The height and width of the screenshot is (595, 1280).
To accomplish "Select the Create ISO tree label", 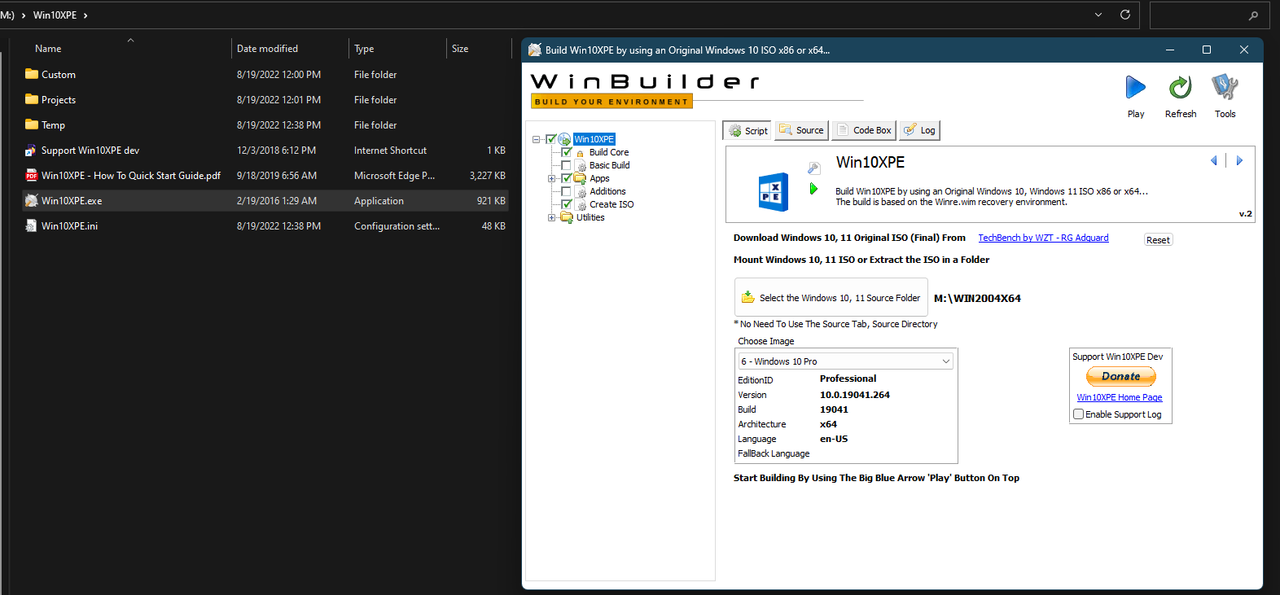I will tap(611, 204).
